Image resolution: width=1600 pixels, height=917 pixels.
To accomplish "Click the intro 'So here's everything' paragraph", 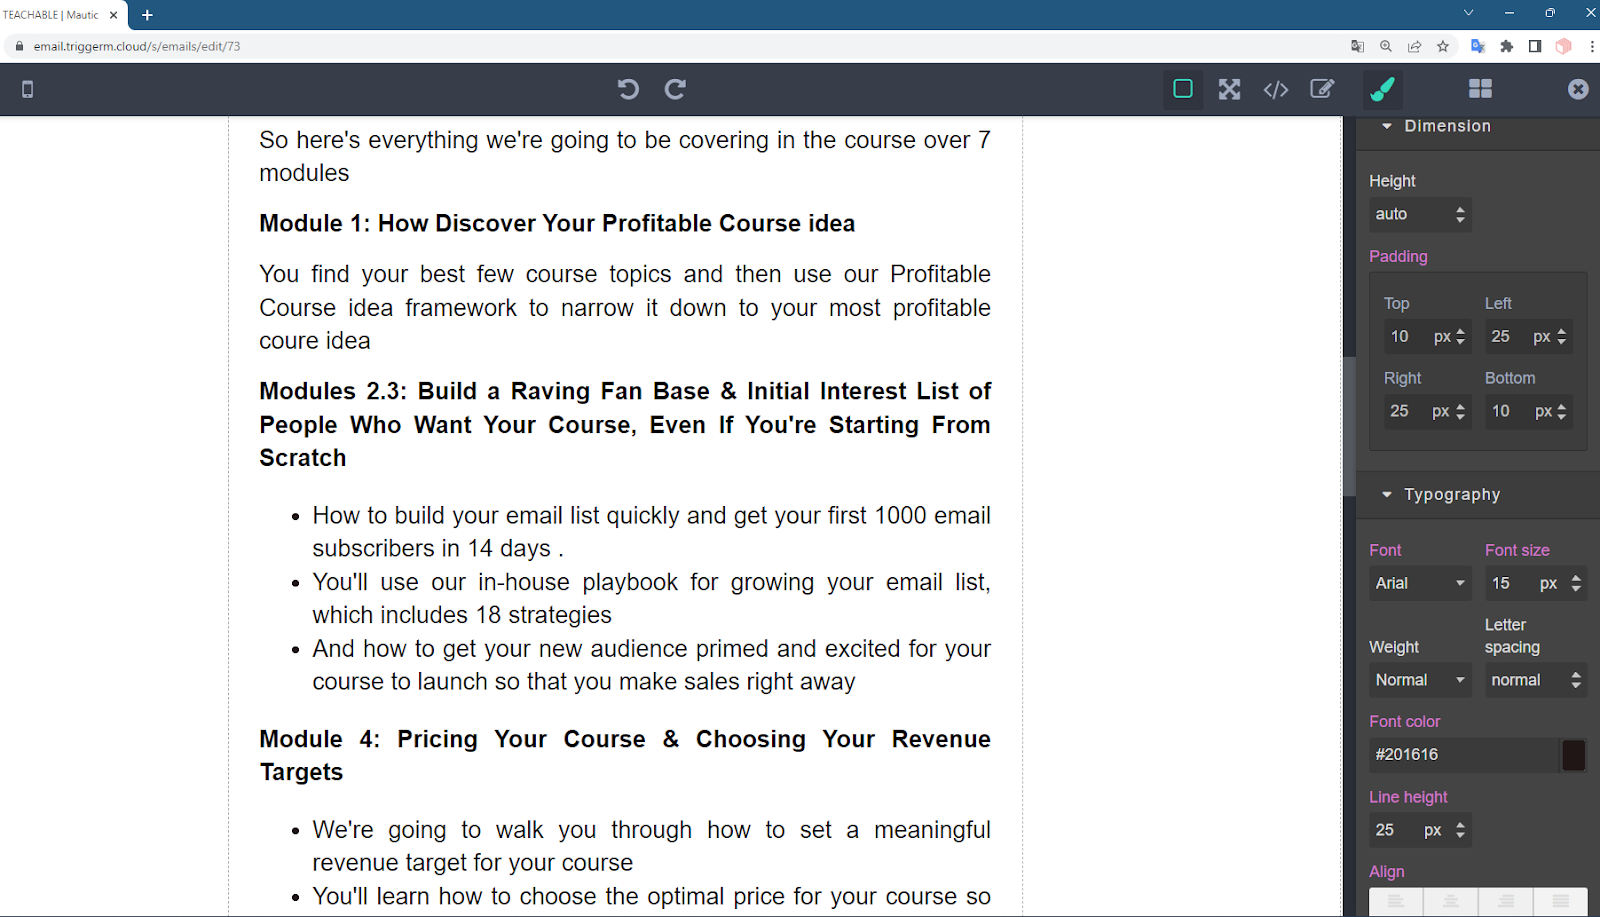I will 625,156.
